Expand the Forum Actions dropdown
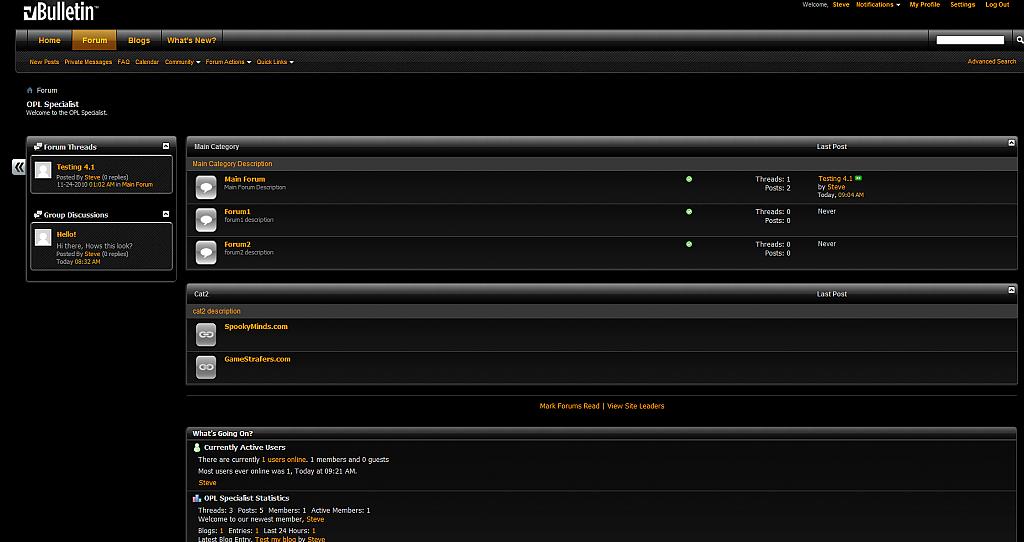1024x542 pixels. tap(228, 62)
